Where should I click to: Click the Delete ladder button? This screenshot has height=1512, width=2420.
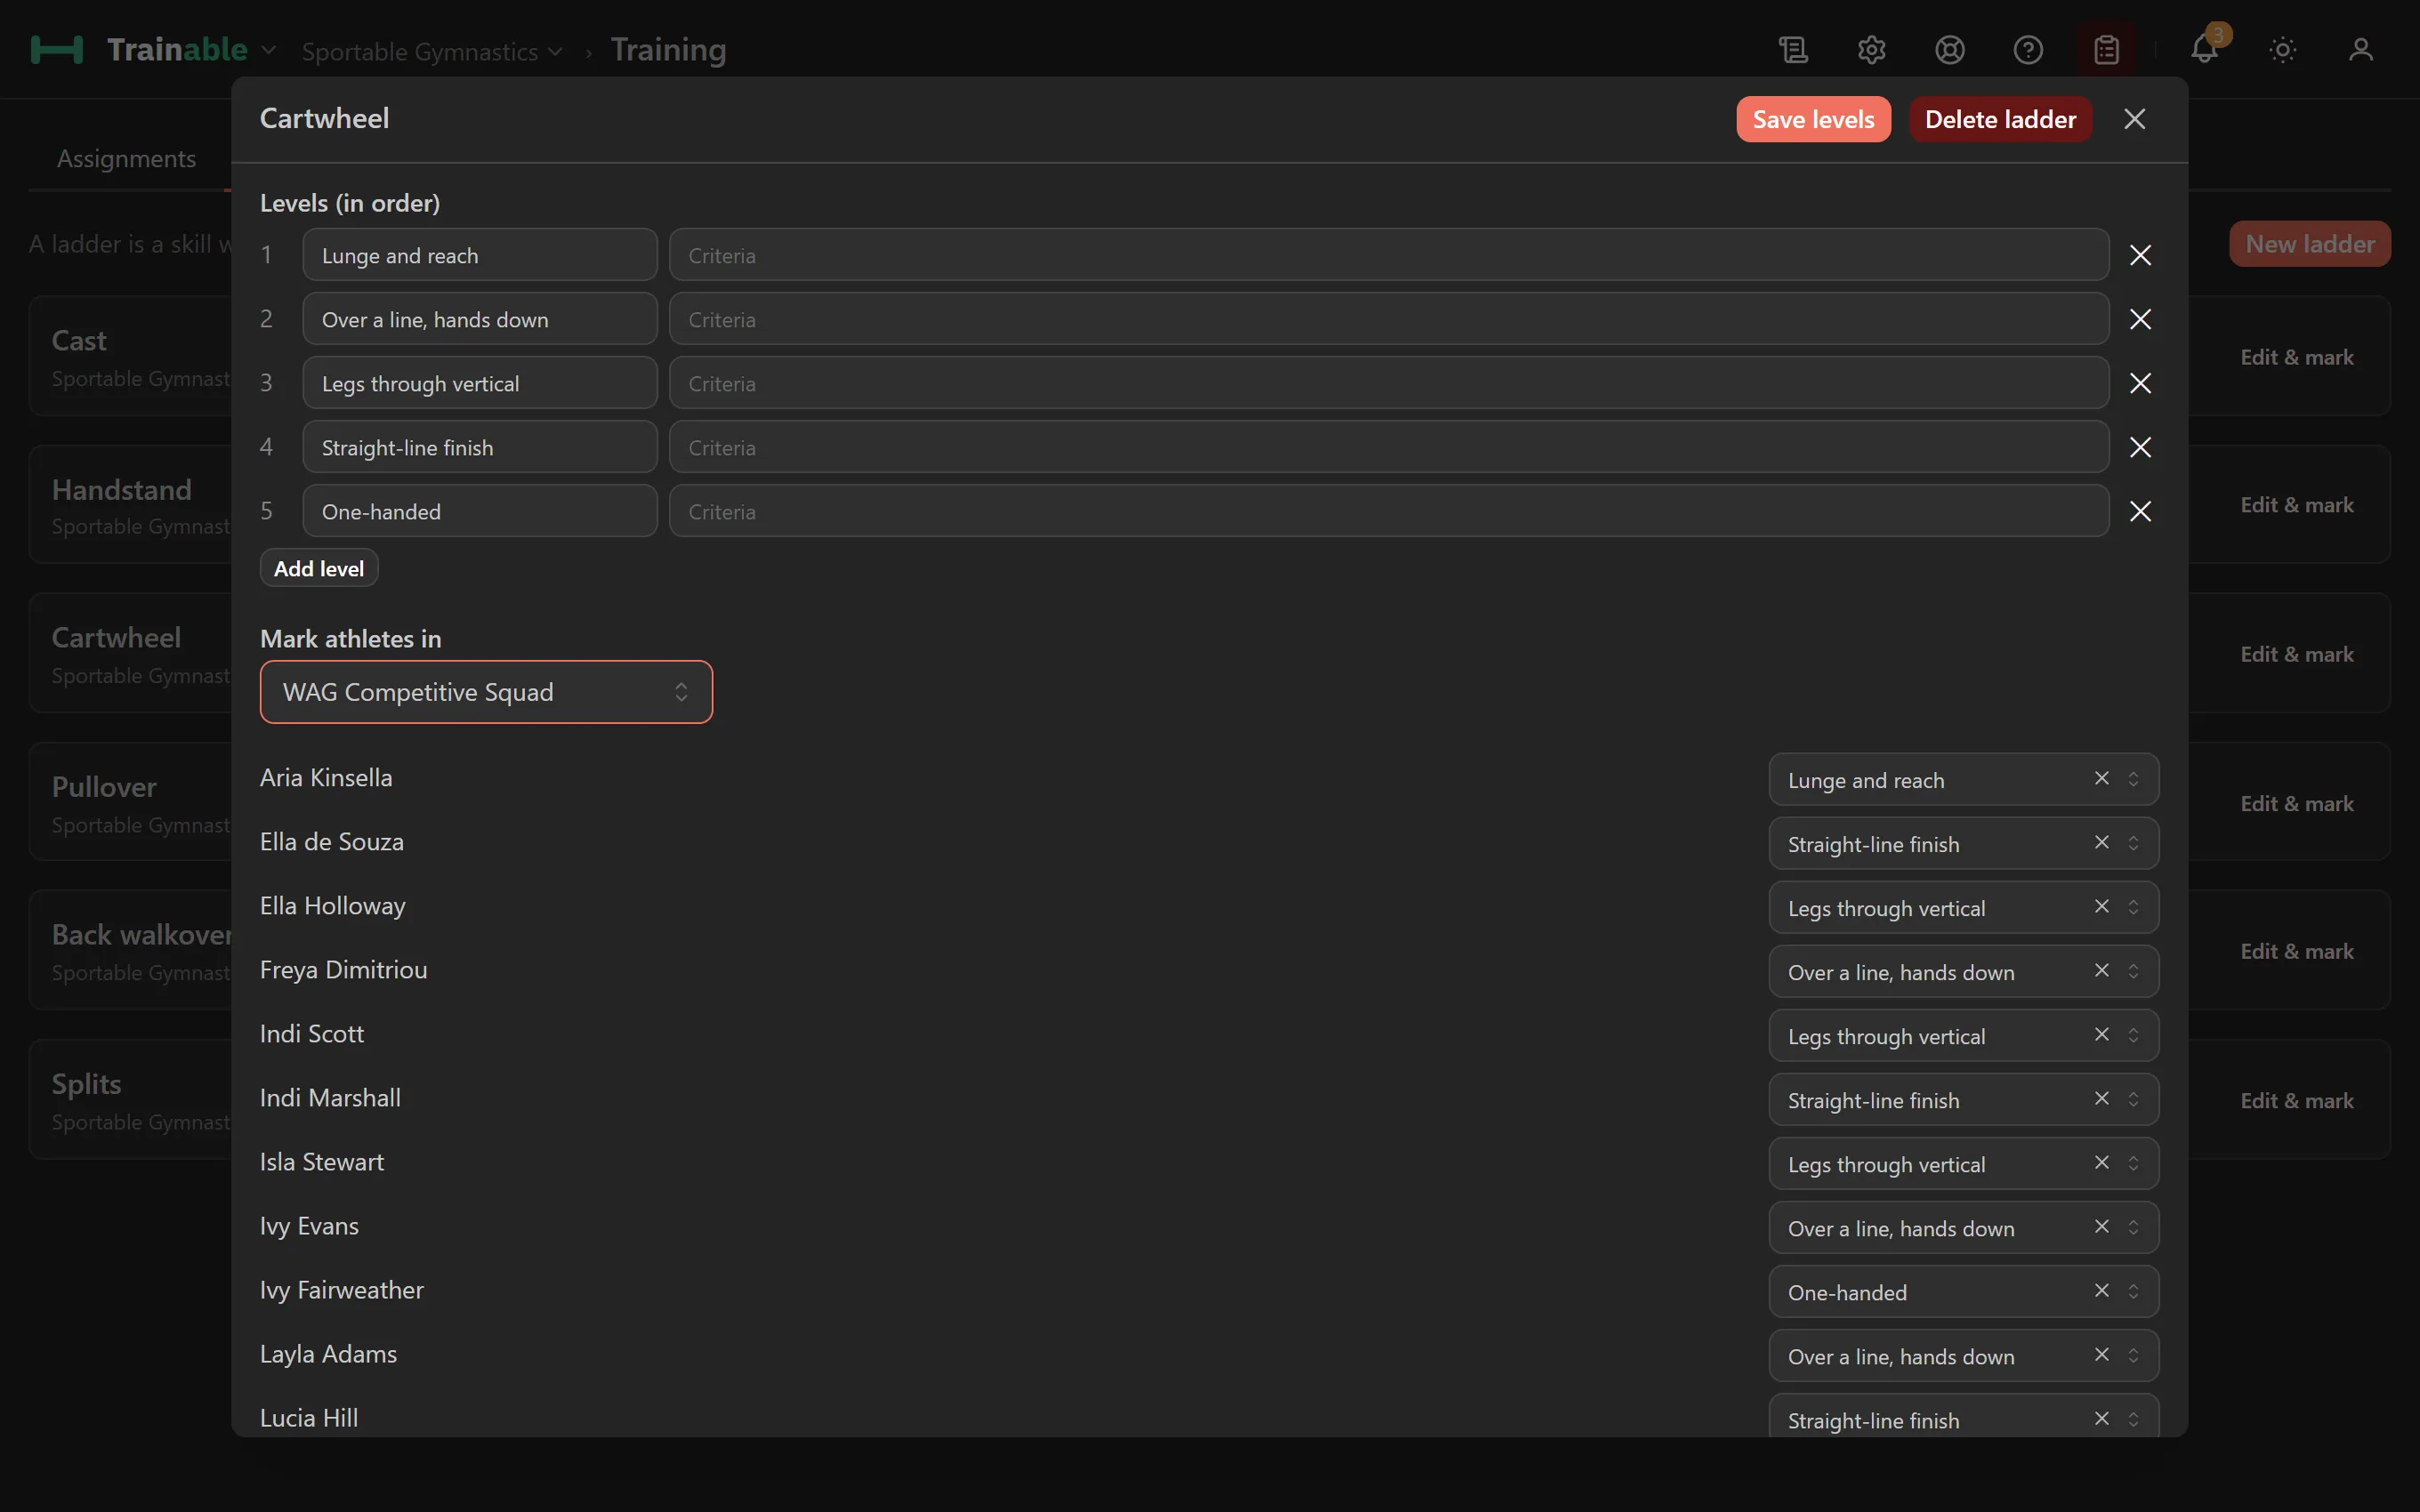[2000, 119]
